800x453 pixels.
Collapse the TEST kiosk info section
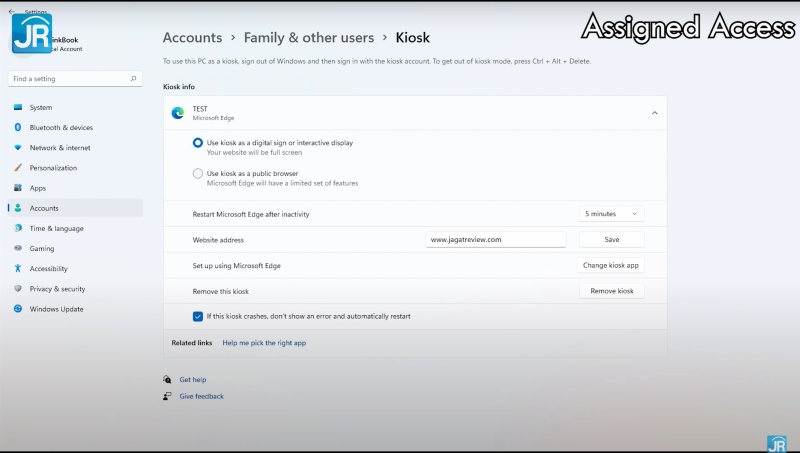654,113
